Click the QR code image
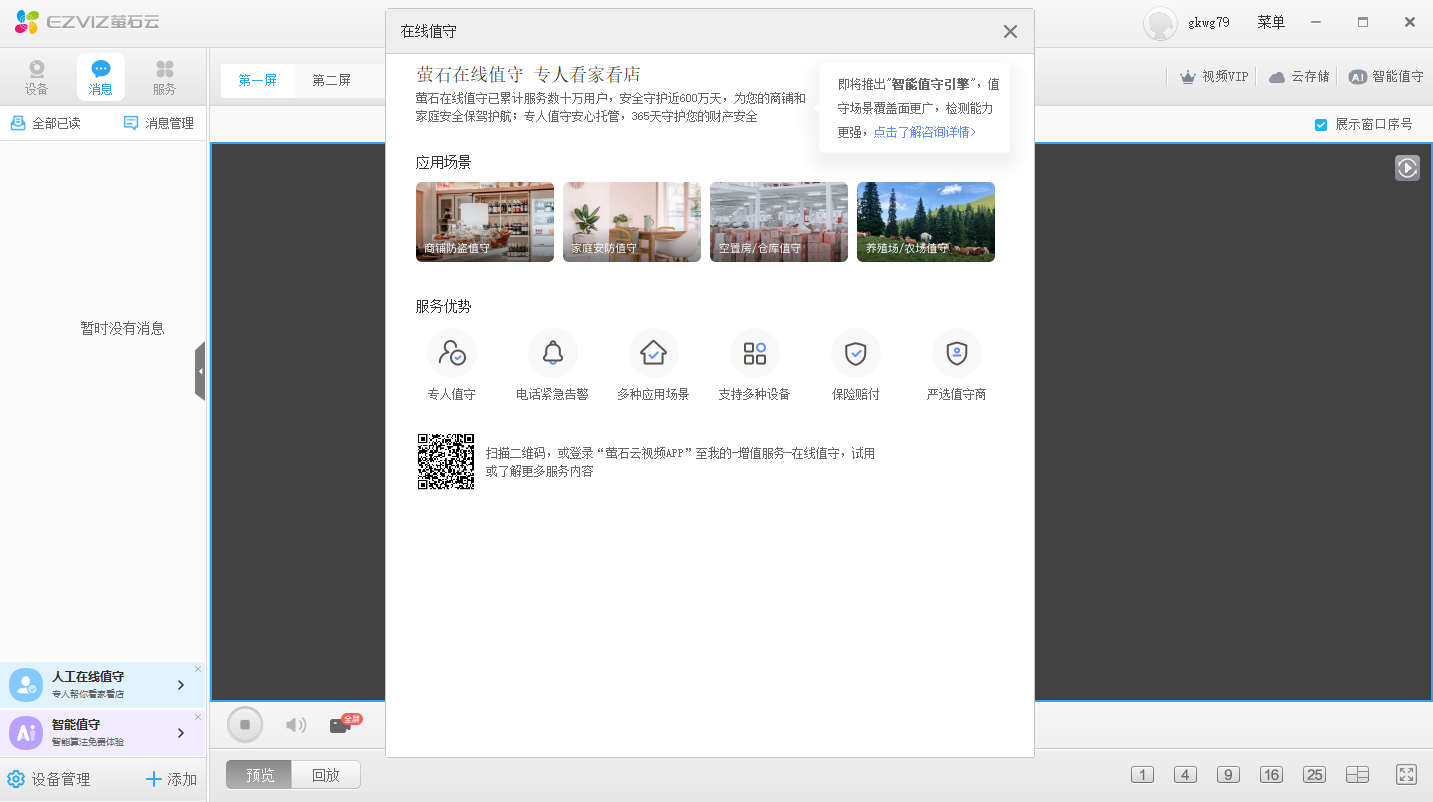Viewport: 1433px width, 802px height. pyautogui.click(x=446, y=461)
